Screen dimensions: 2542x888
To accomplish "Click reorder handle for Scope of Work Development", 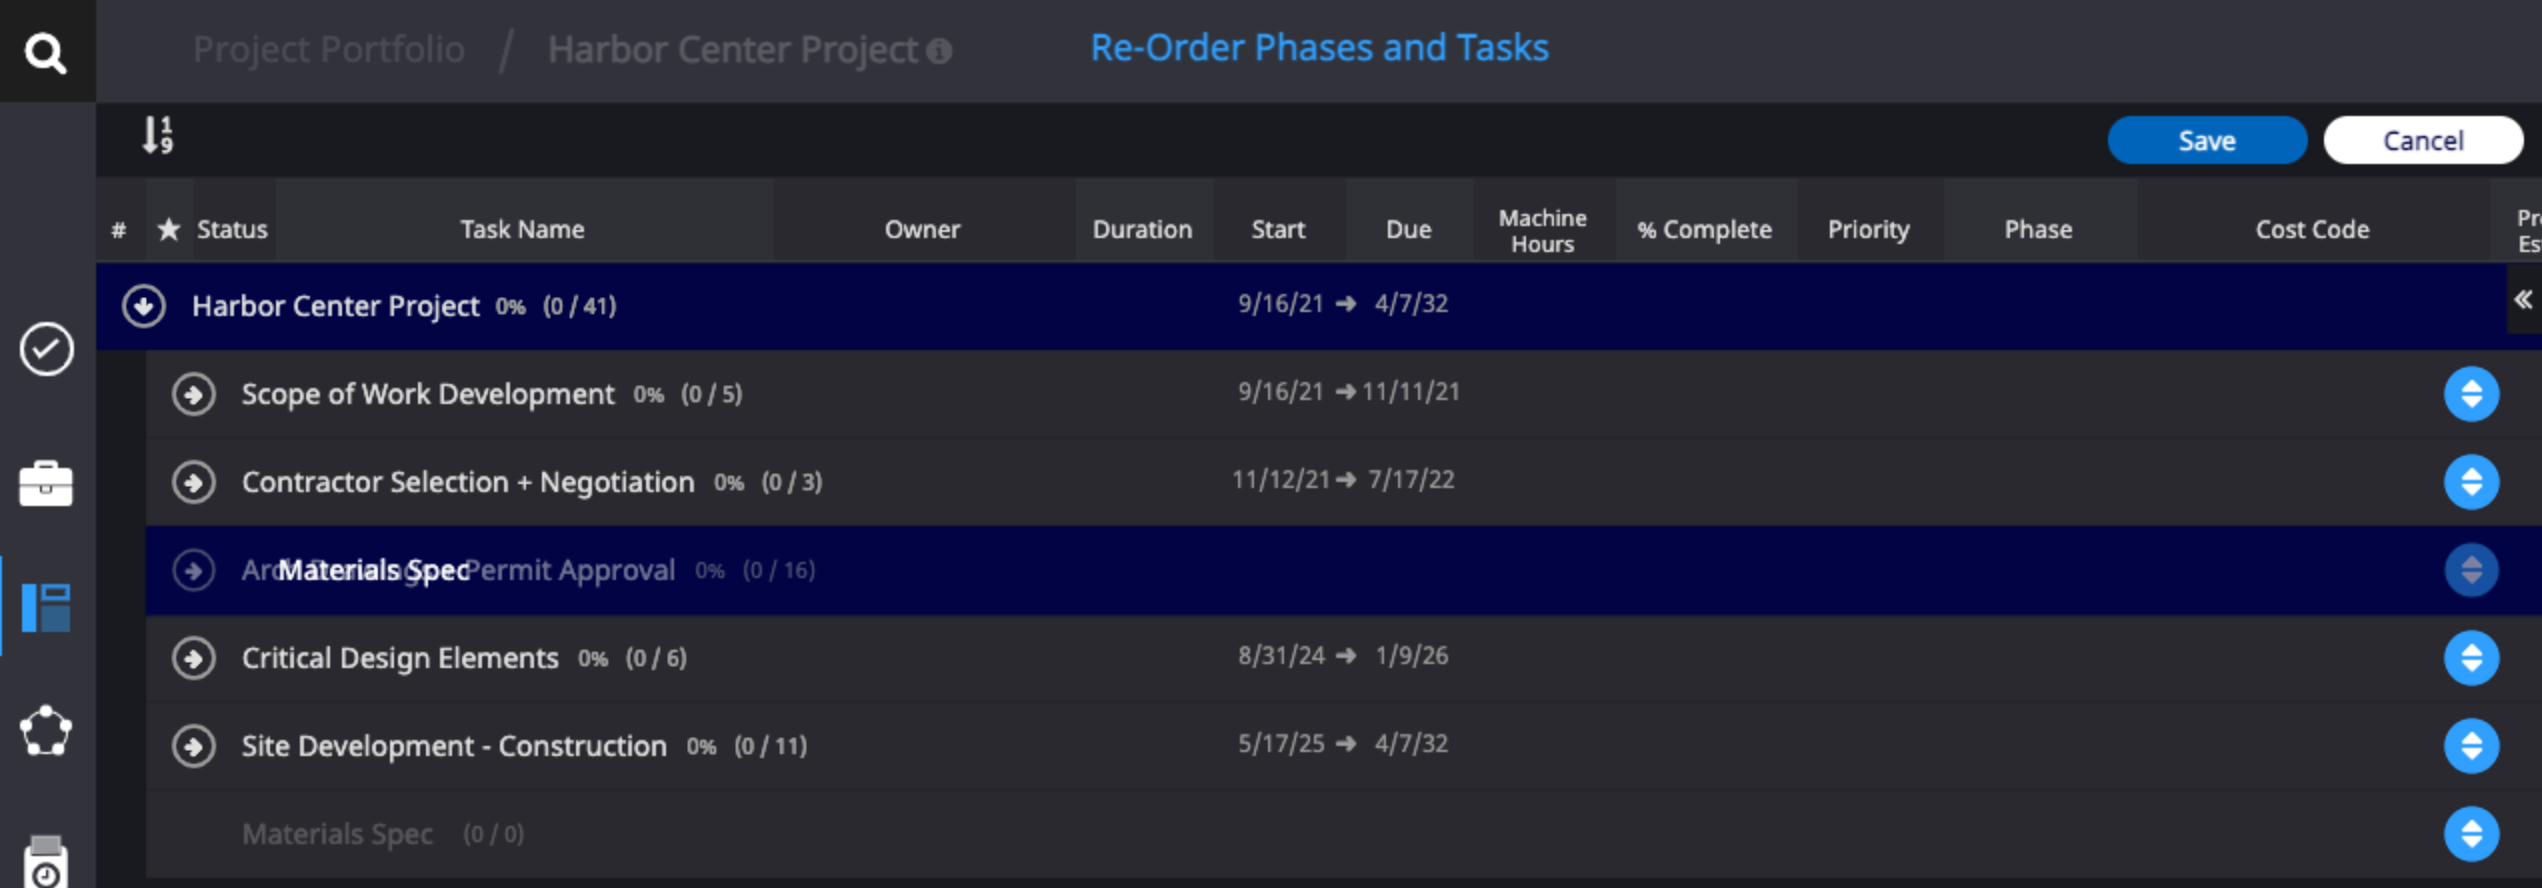I will pos(2471,394).
